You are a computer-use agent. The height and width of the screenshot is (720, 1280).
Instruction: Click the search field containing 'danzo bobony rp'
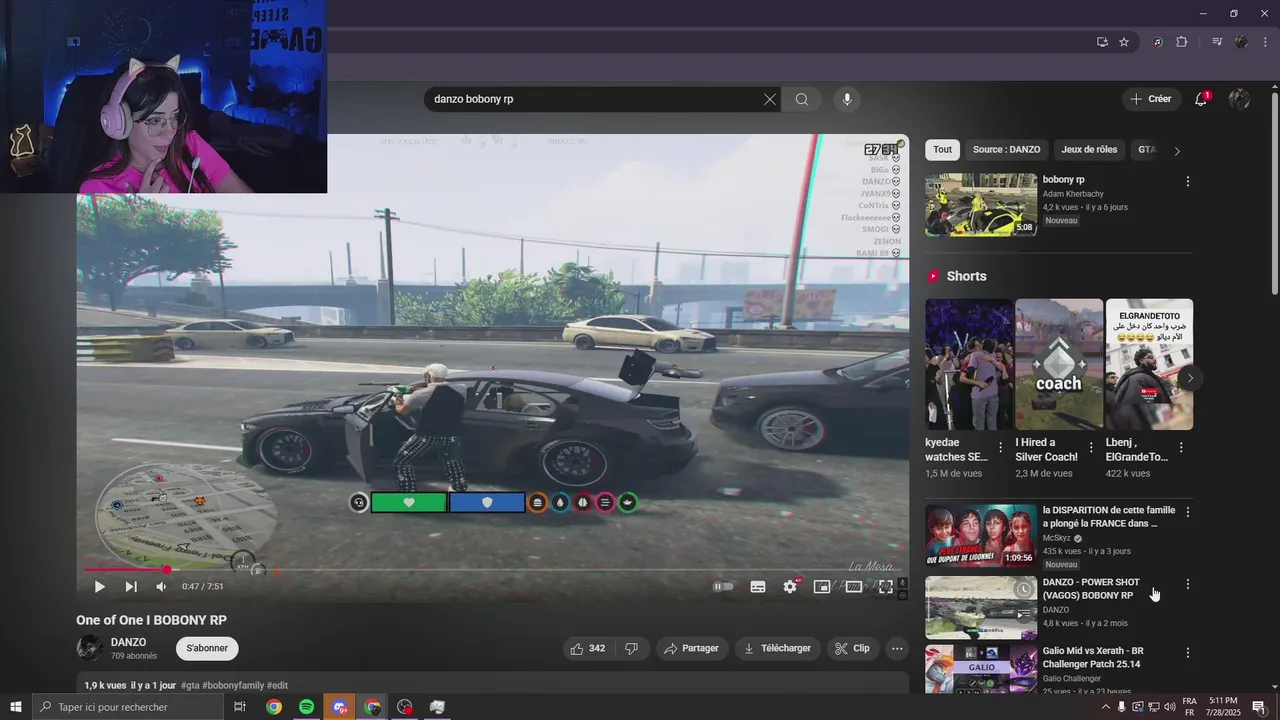tap(595, 99)
